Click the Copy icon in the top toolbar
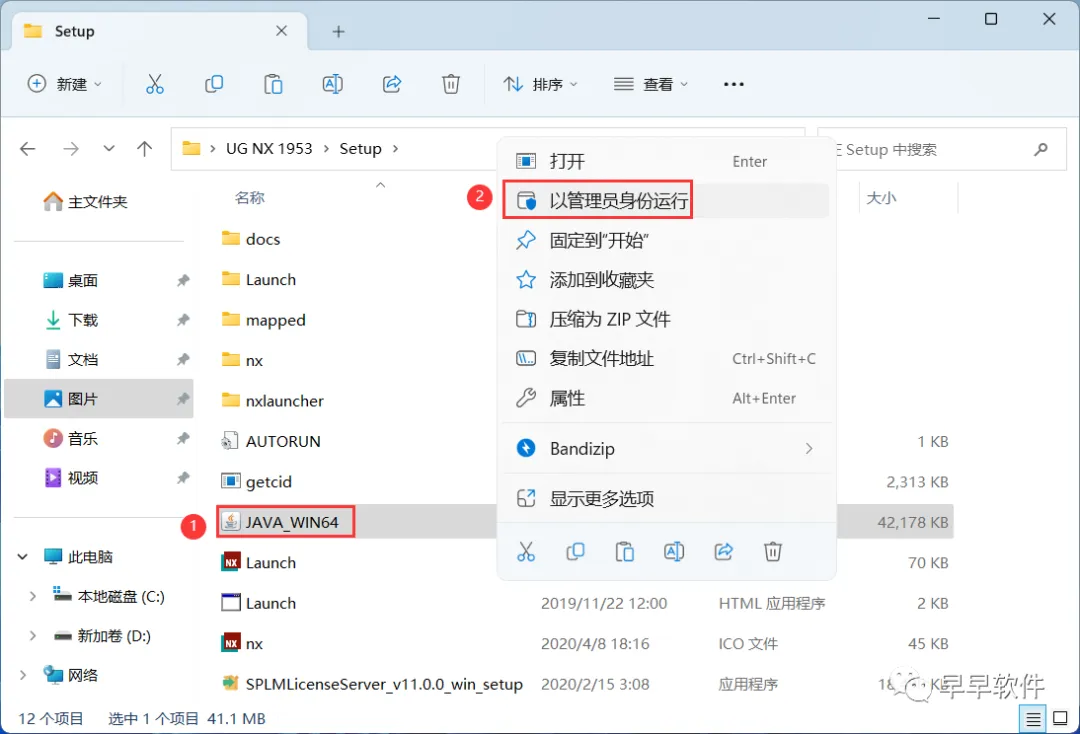Image resolution: width=1080 pixels, height=734 pixels. pos(214,84)
